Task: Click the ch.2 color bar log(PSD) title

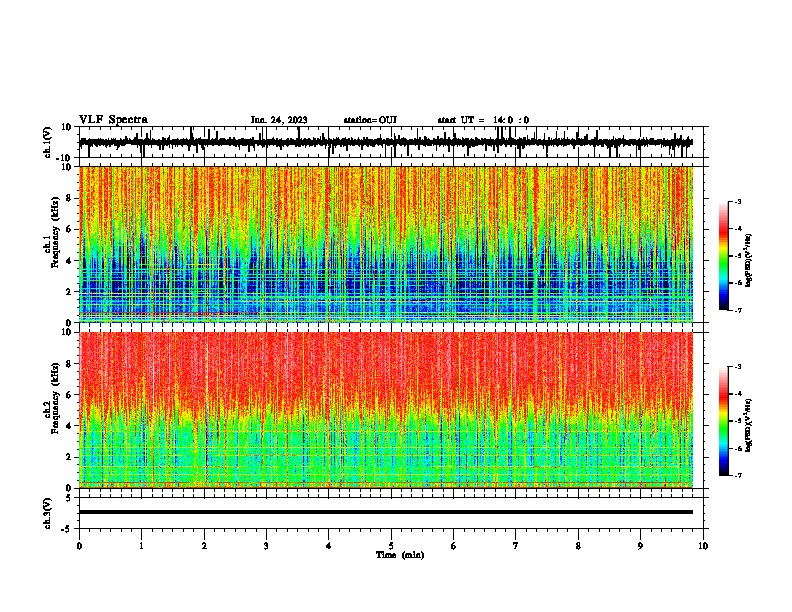Action: [748, 425]
